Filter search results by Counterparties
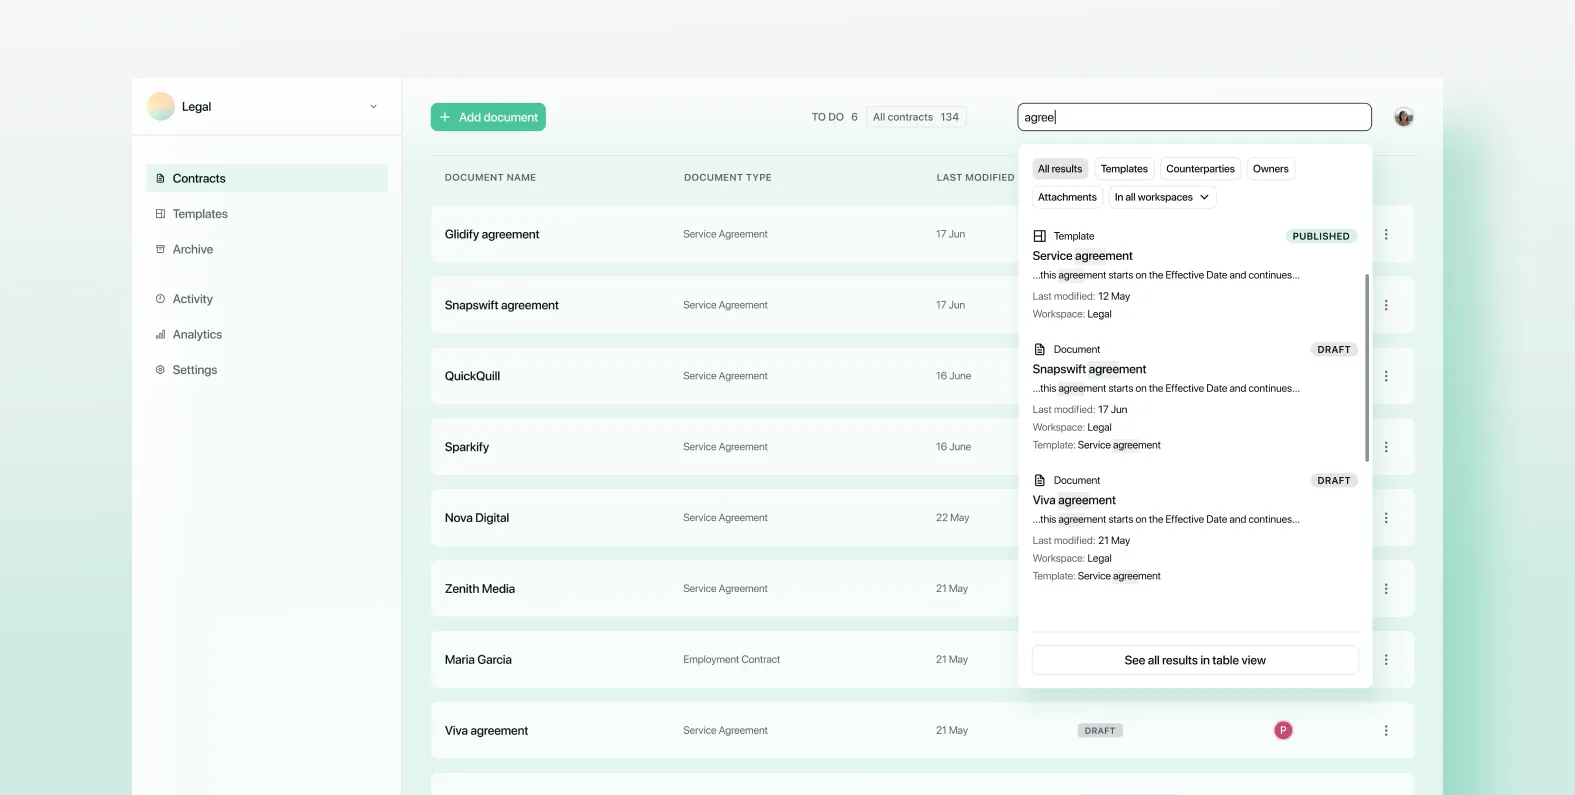The width and height of the screenshot is (1575, 795). pyautogui.click(x=1200, y=169)
